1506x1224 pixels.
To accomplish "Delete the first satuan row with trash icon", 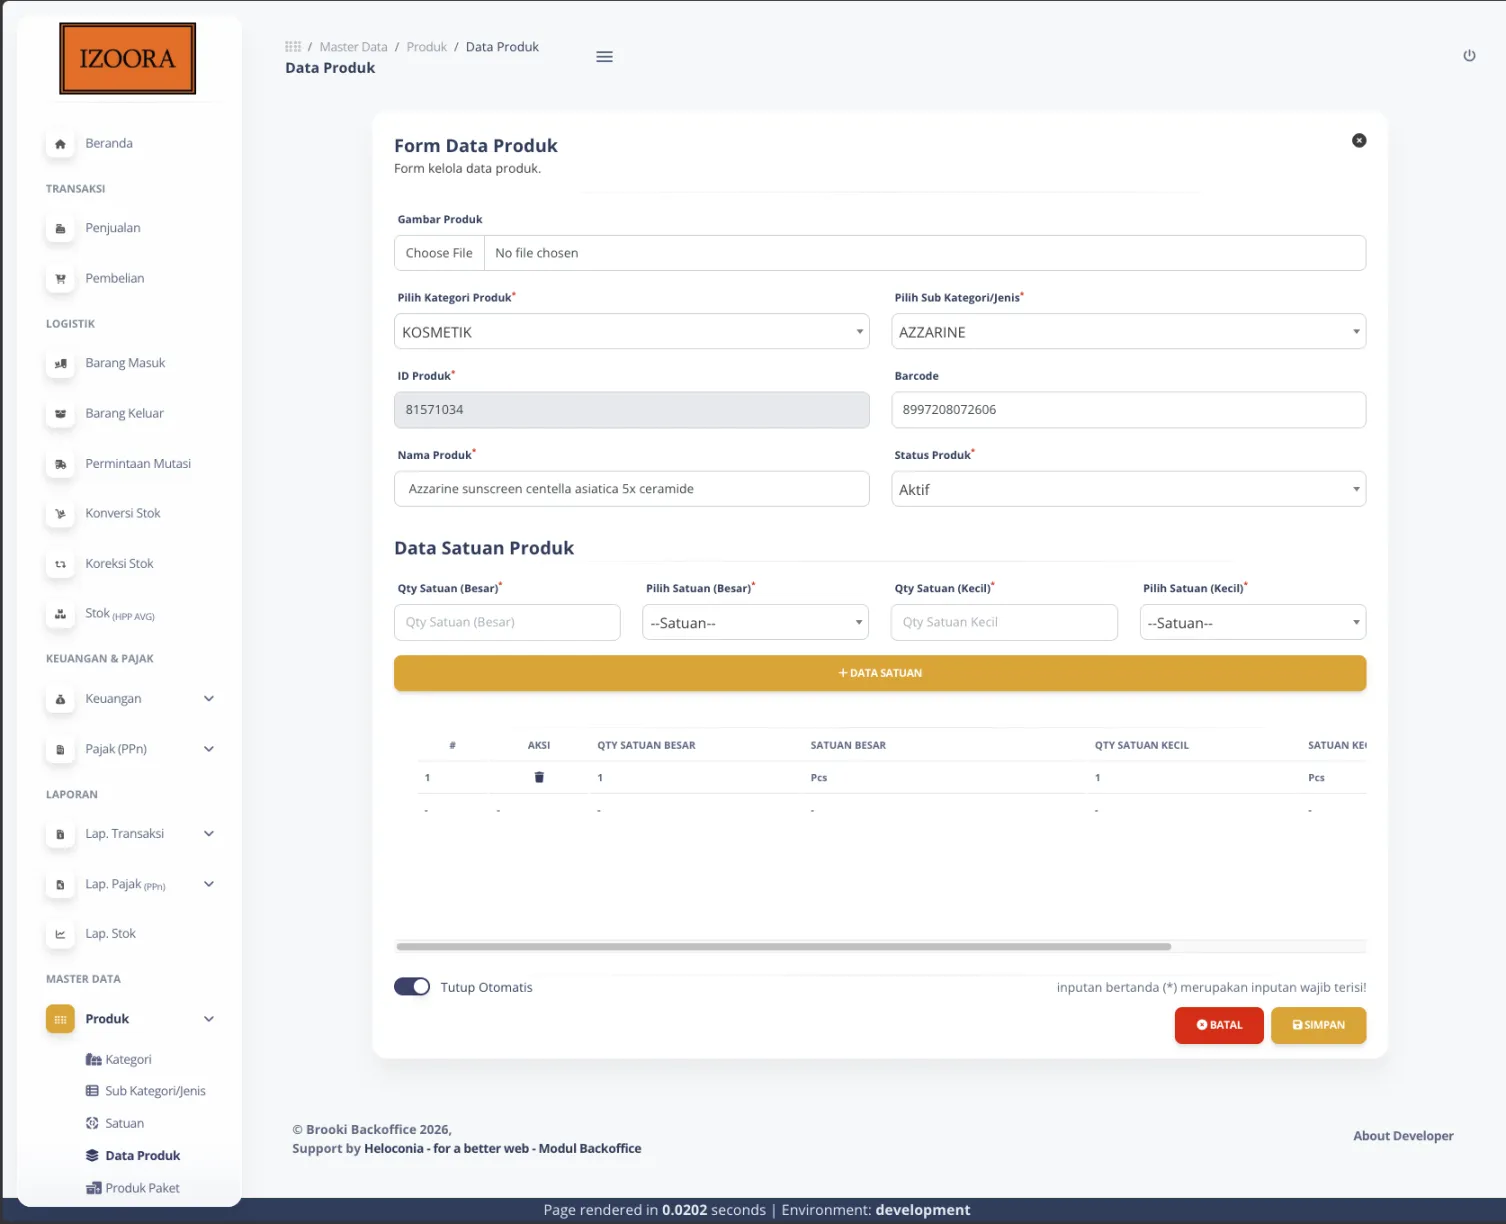I will coord(539,777).
